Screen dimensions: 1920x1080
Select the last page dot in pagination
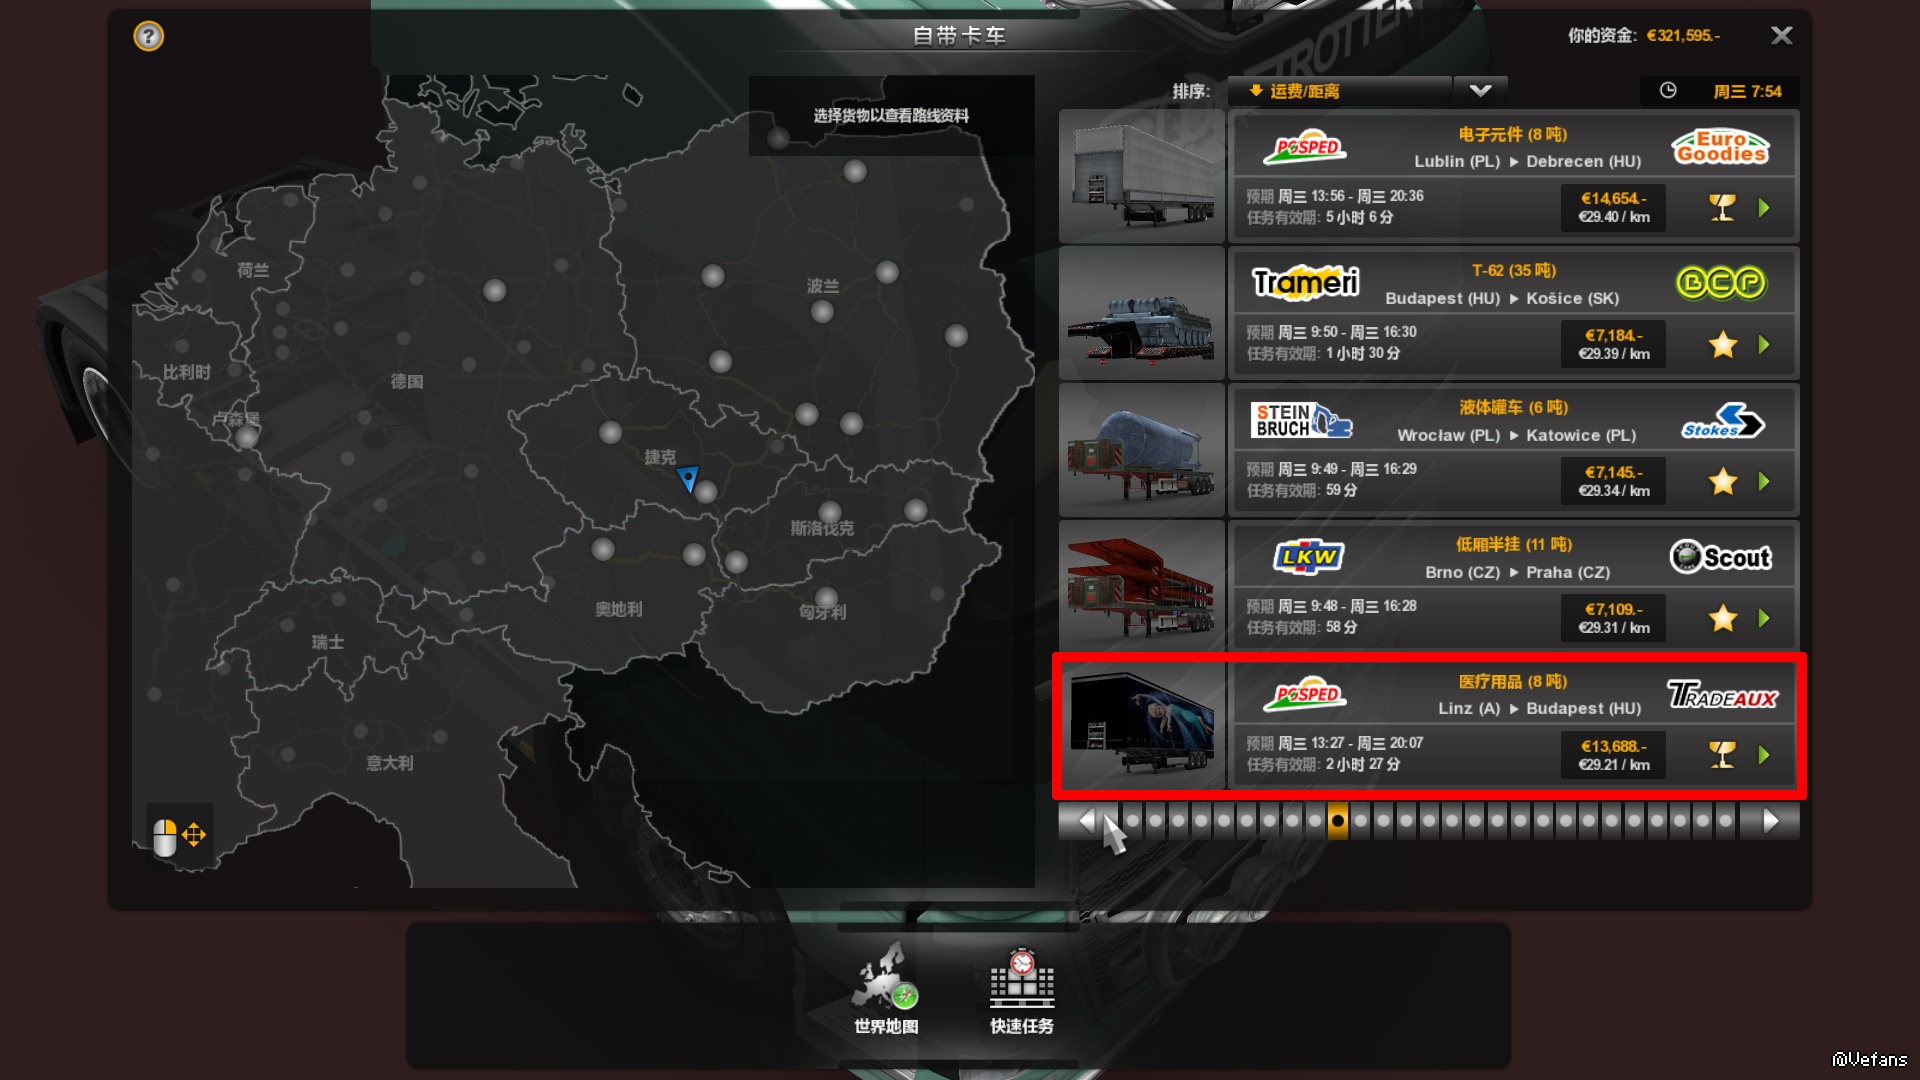(1725, 821)
